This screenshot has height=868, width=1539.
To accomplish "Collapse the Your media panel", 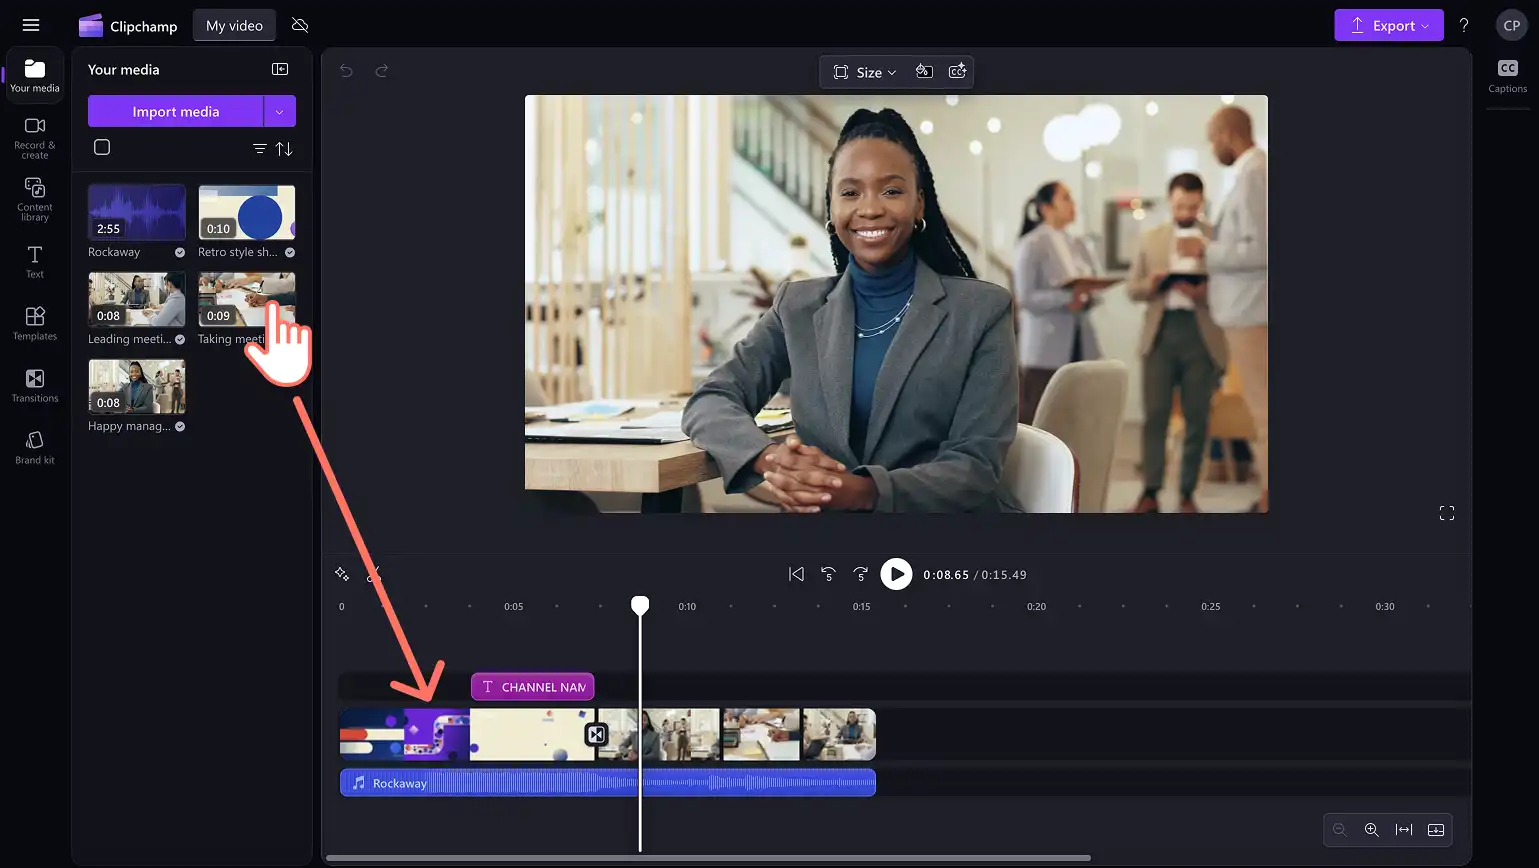I will (280, 69).
